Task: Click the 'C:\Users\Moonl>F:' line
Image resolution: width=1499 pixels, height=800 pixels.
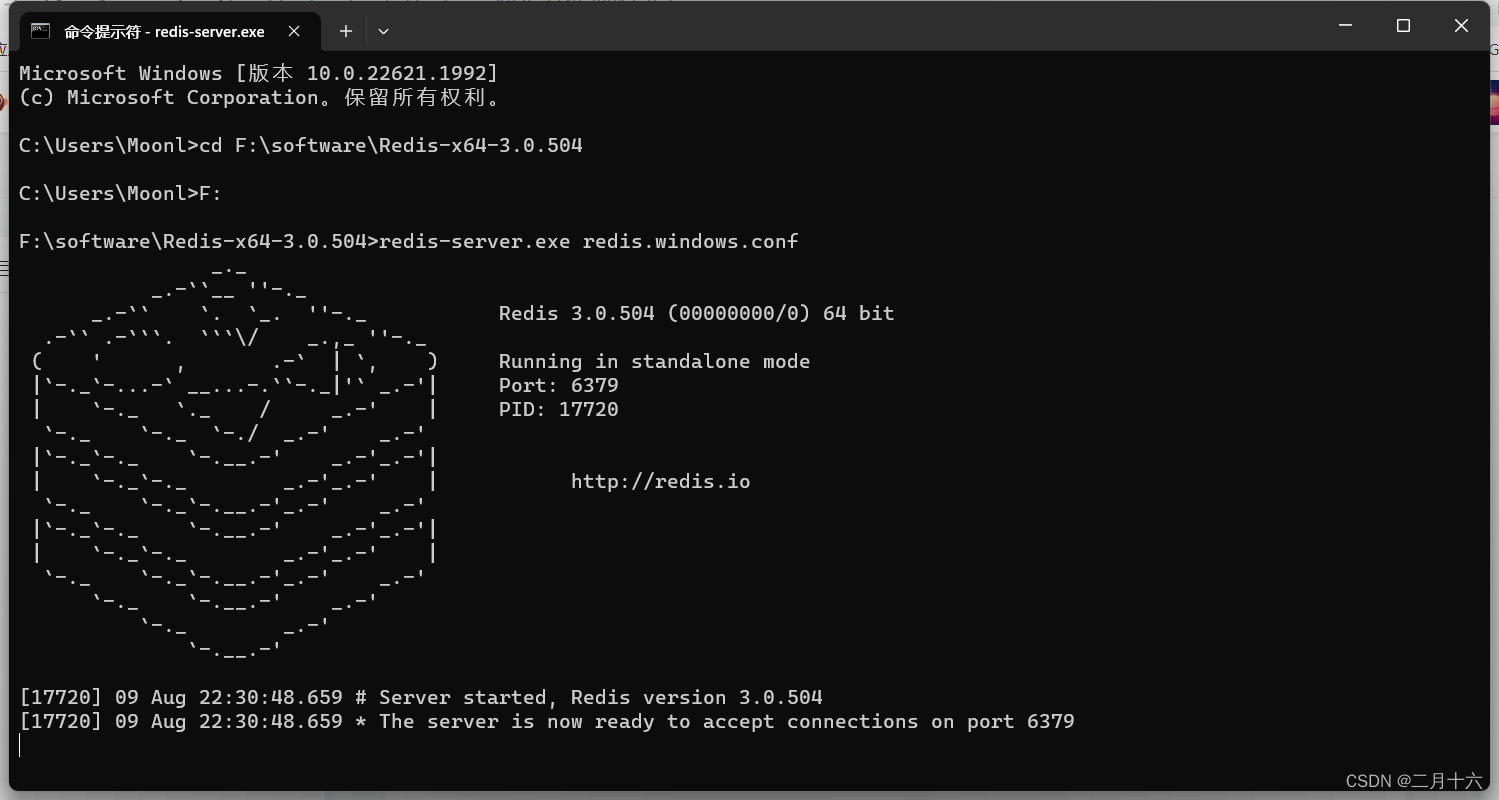Action: [x=120, y=194]
